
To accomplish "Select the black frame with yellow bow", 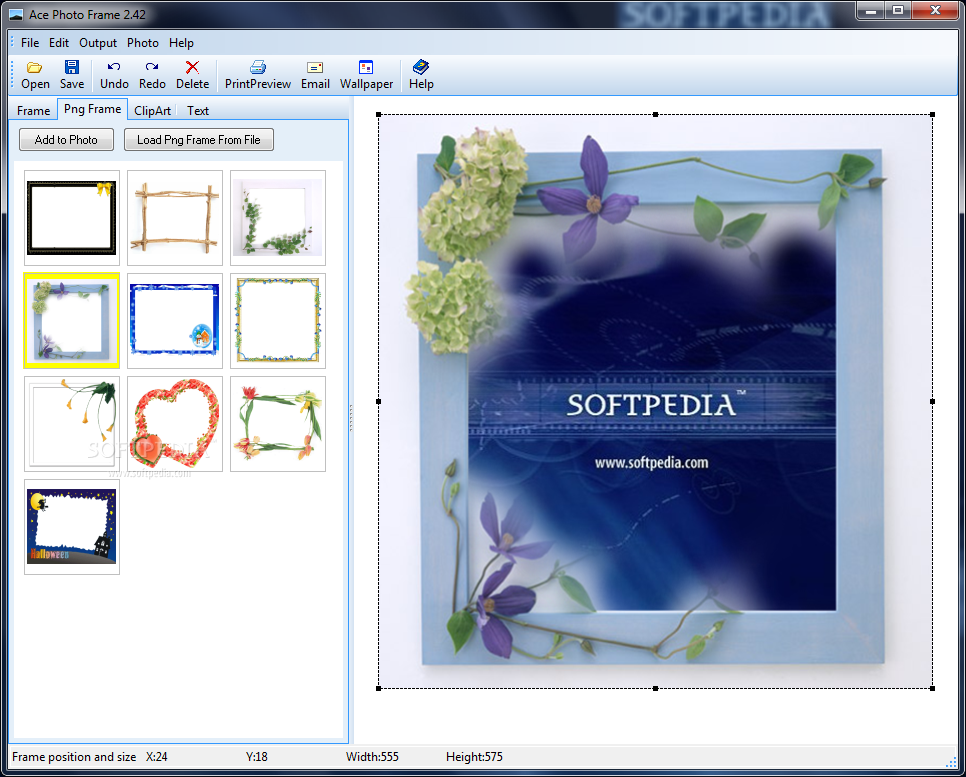I will (71, 218).
